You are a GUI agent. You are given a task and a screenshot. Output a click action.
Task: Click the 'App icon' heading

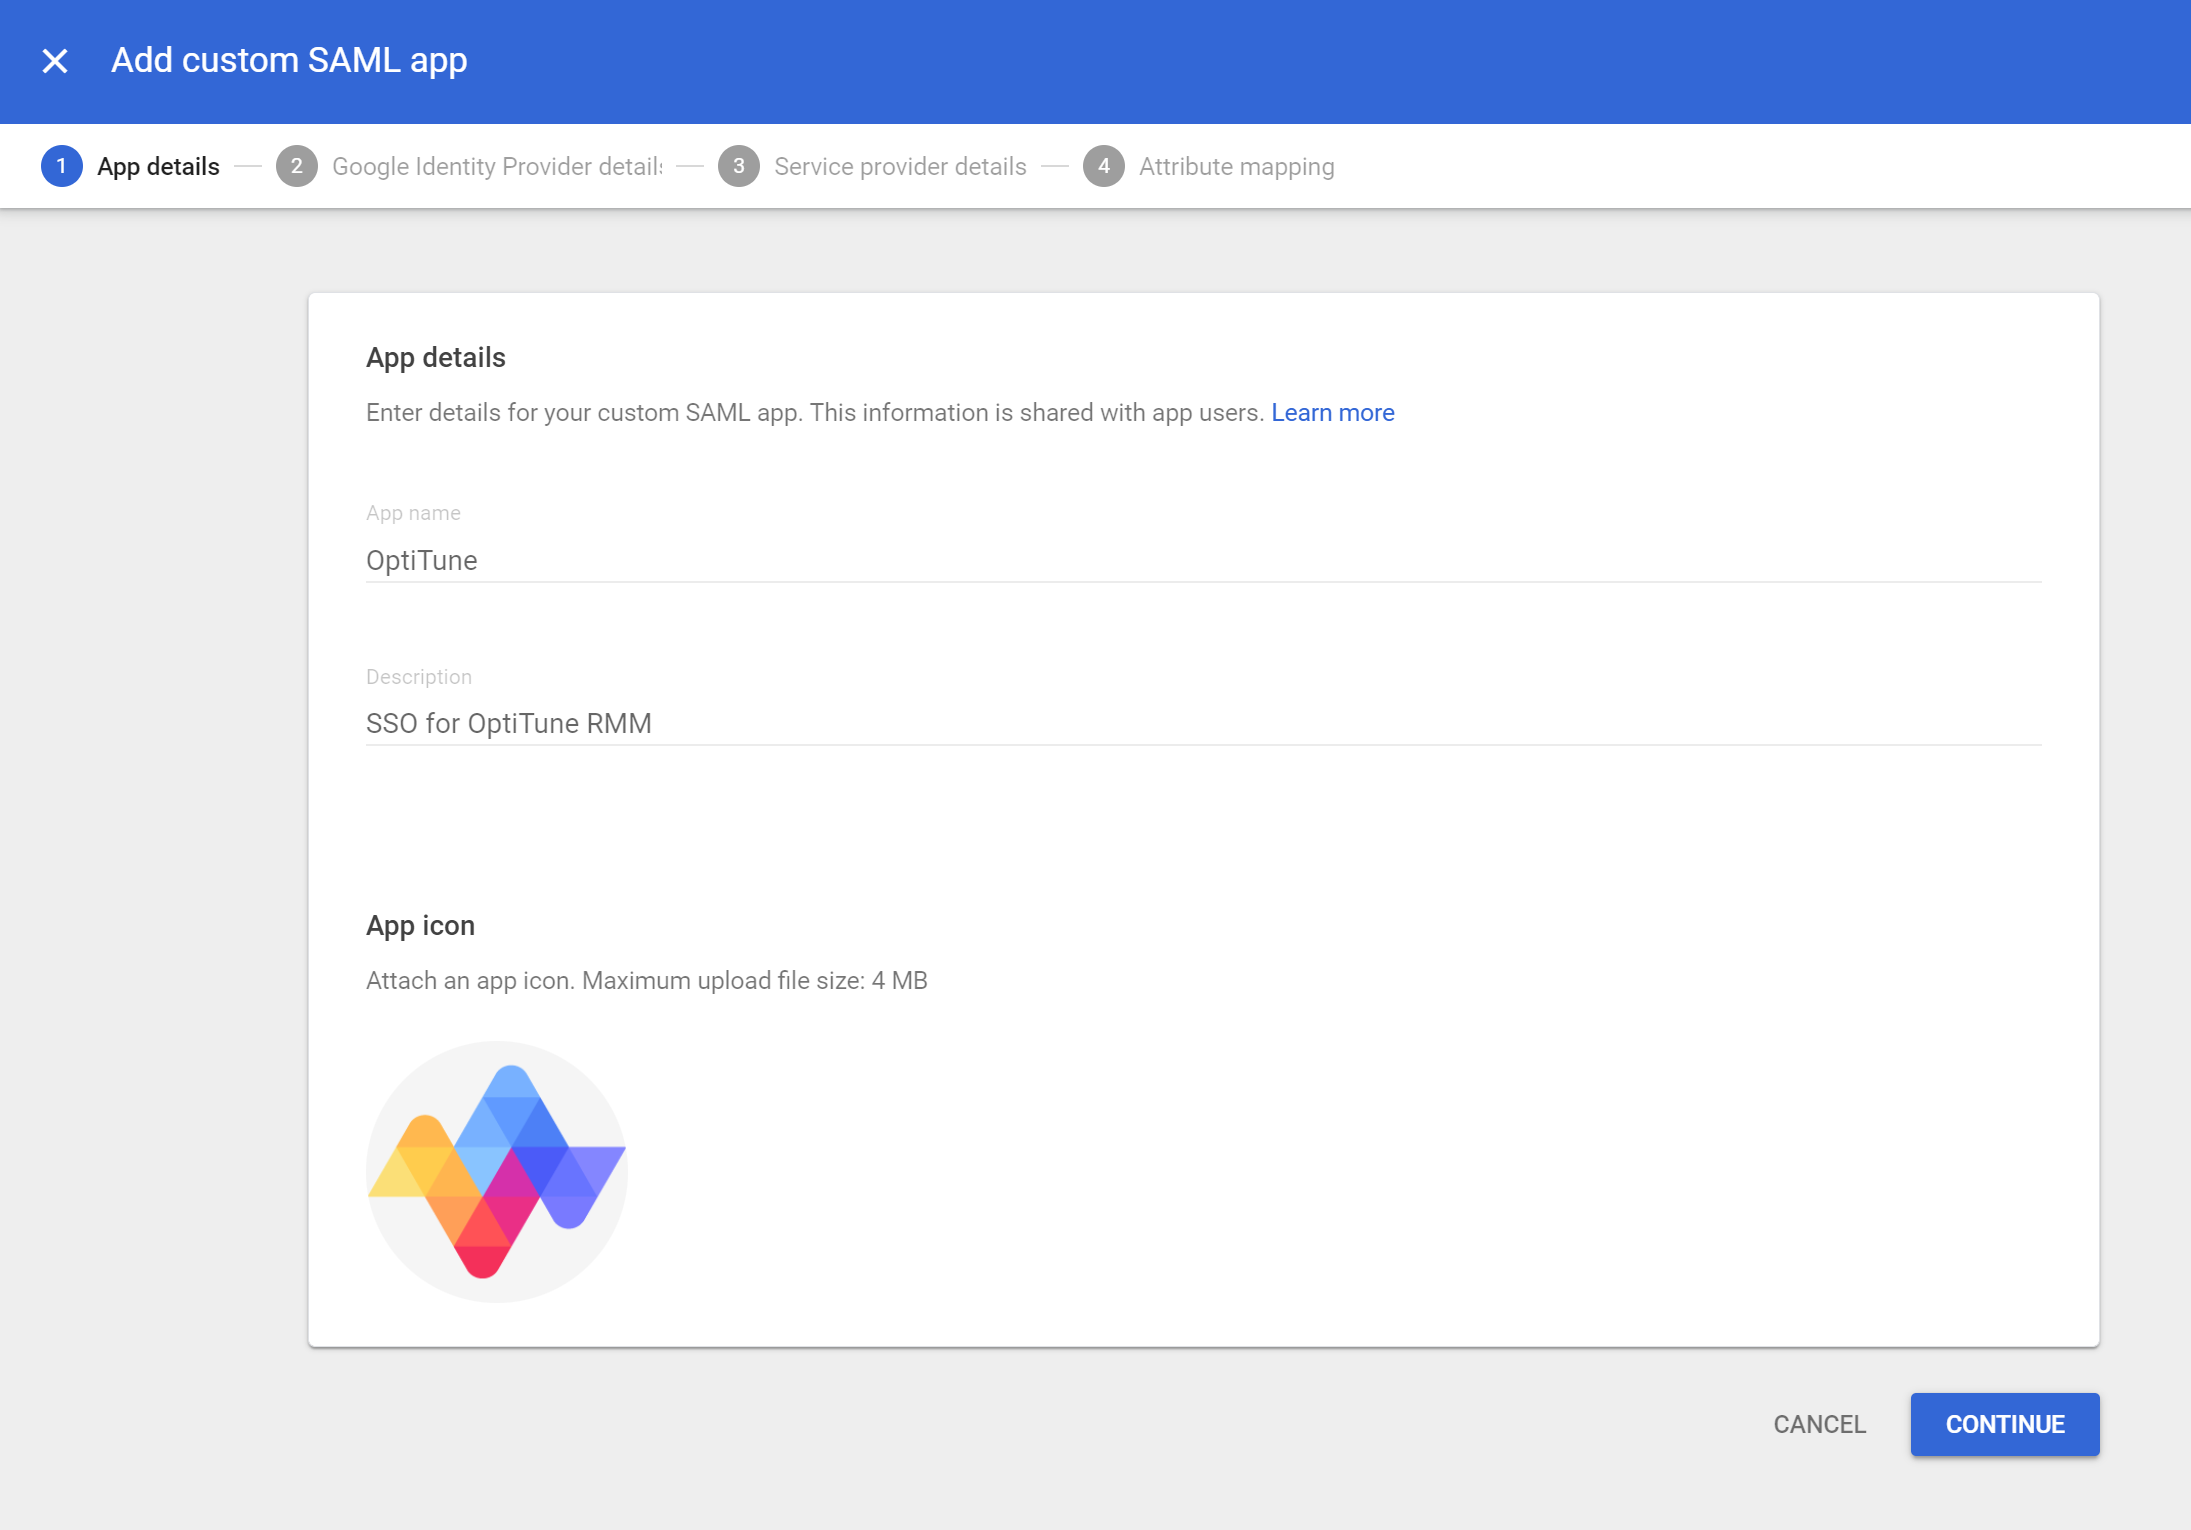point(420,926)
